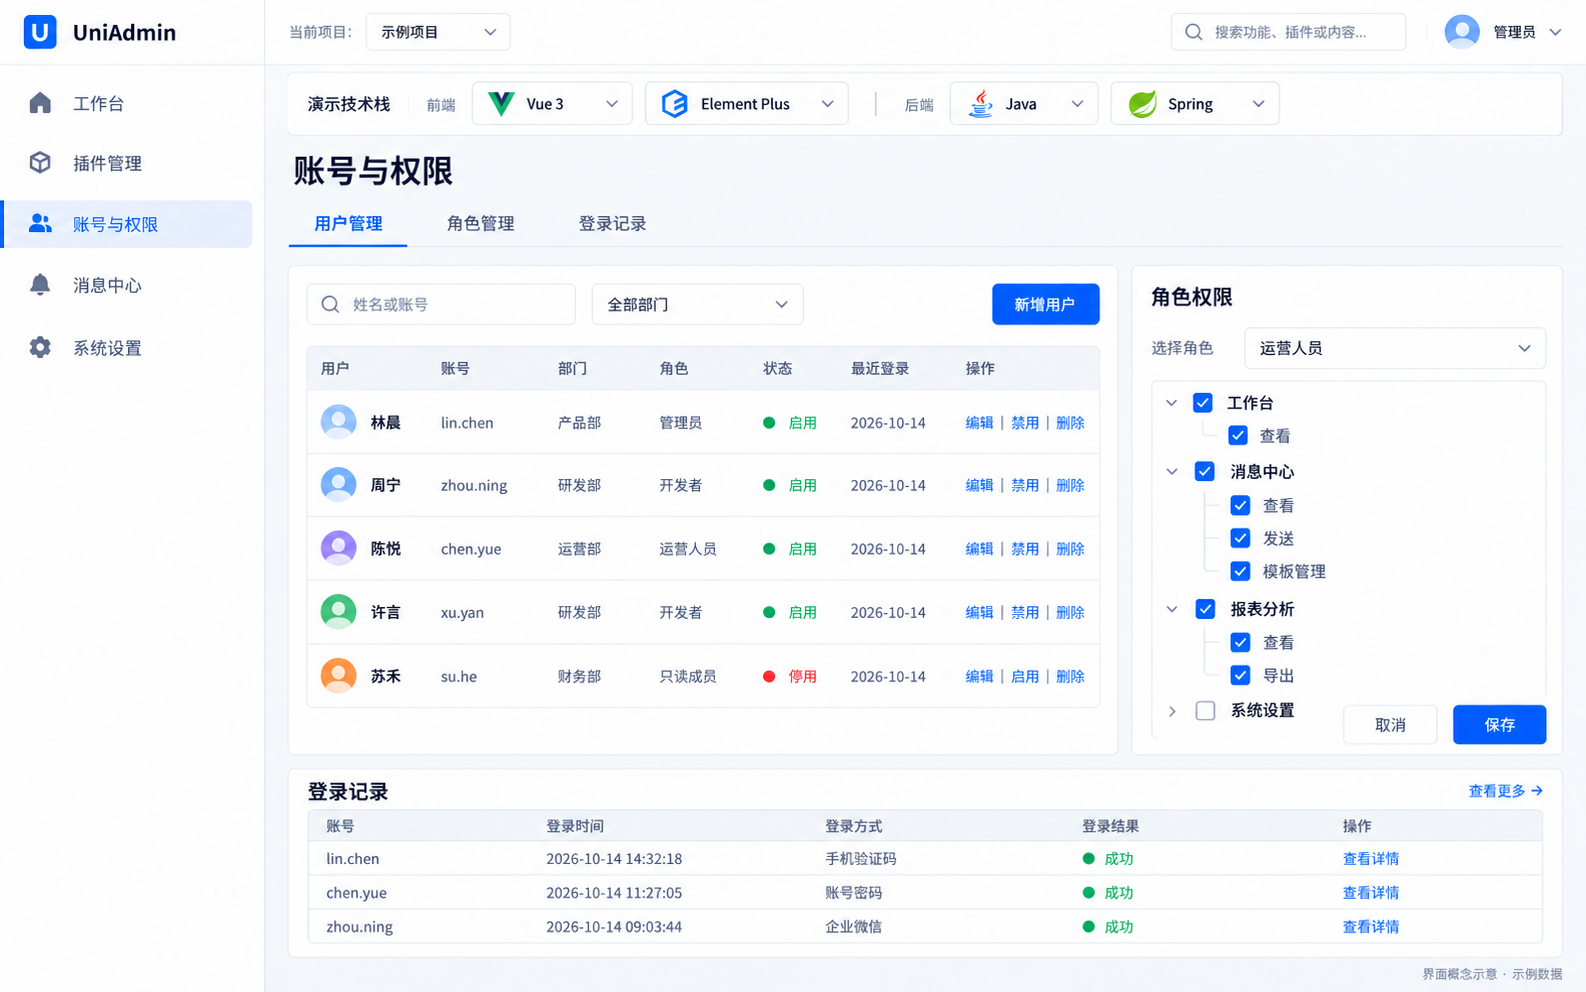Screen dimensions: 1586x992
Task: Expand the 系统设置 tree node
Action: pyautogui.click(x=1172, y=711)
